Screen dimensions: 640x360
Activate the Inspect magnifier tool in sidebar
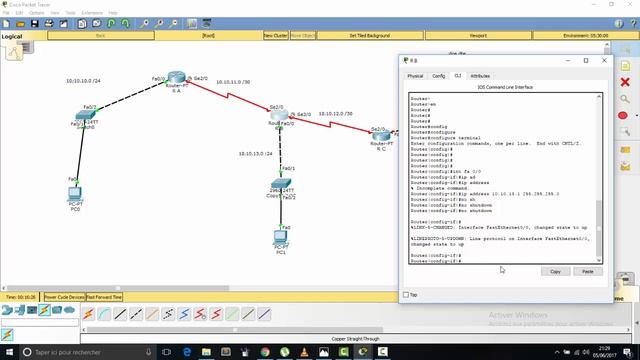point(625,99)
